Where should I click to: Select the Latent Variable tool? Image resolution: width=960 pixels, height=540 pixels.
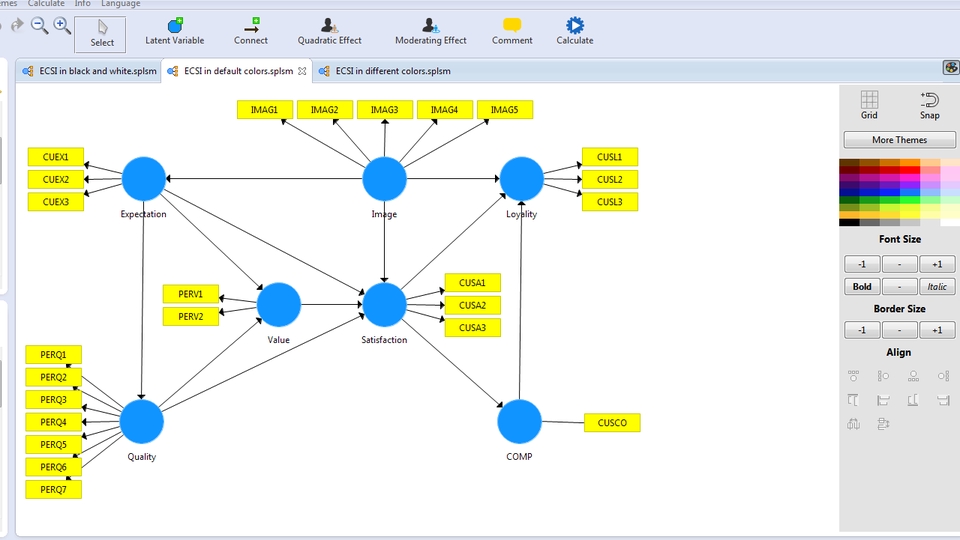(x=174, y=31)
